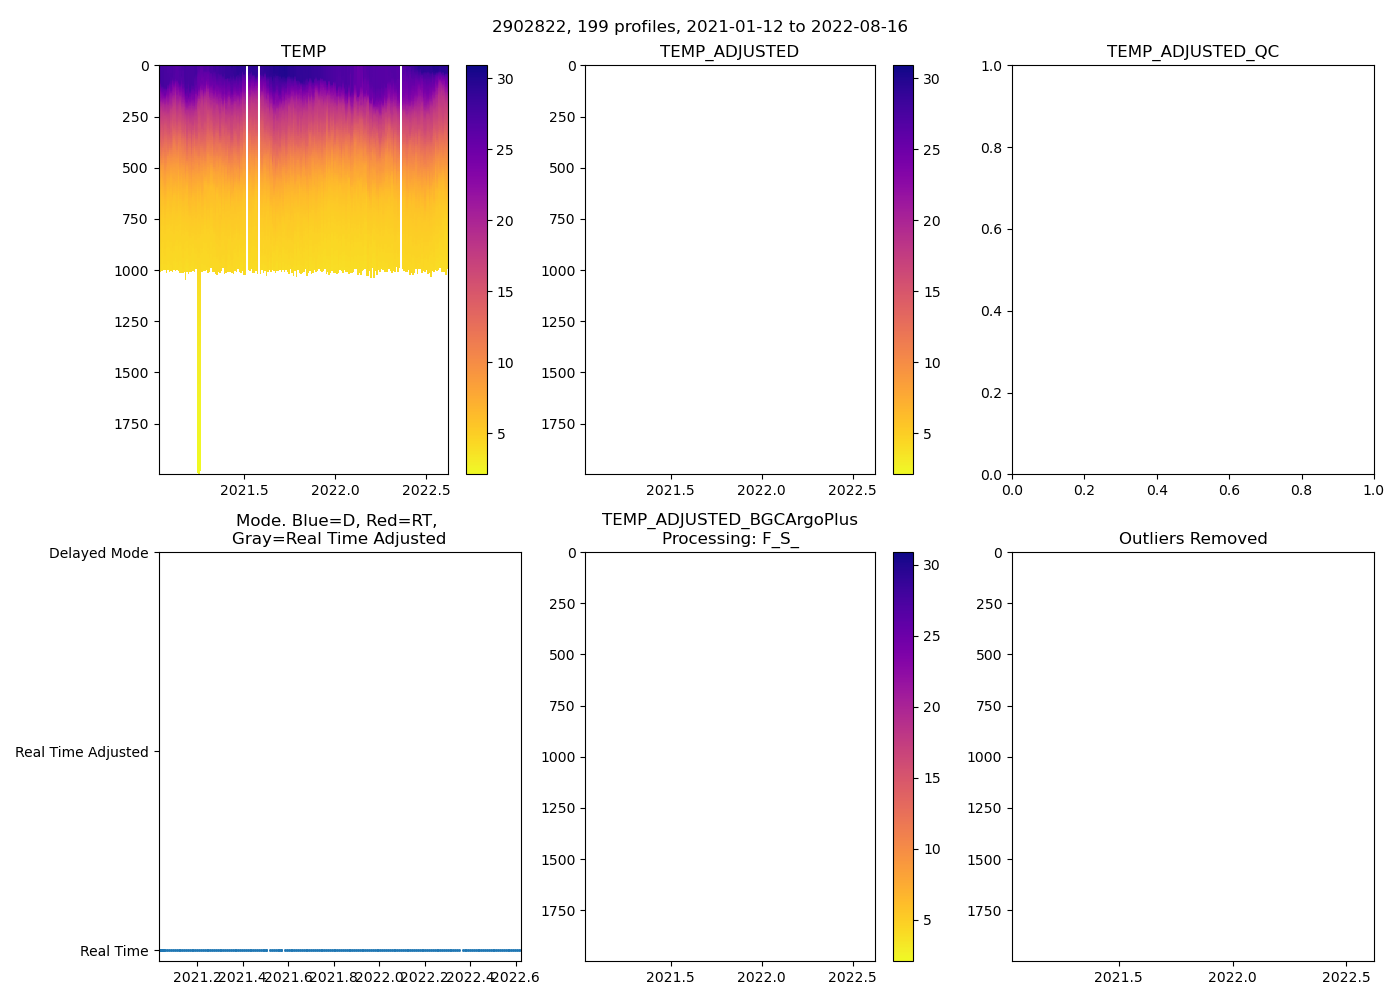Image resolution: width=1400 pixels, height=1000 pixels.
Task: Click the blue Real Time data line
Action: (x=340, y=950)
